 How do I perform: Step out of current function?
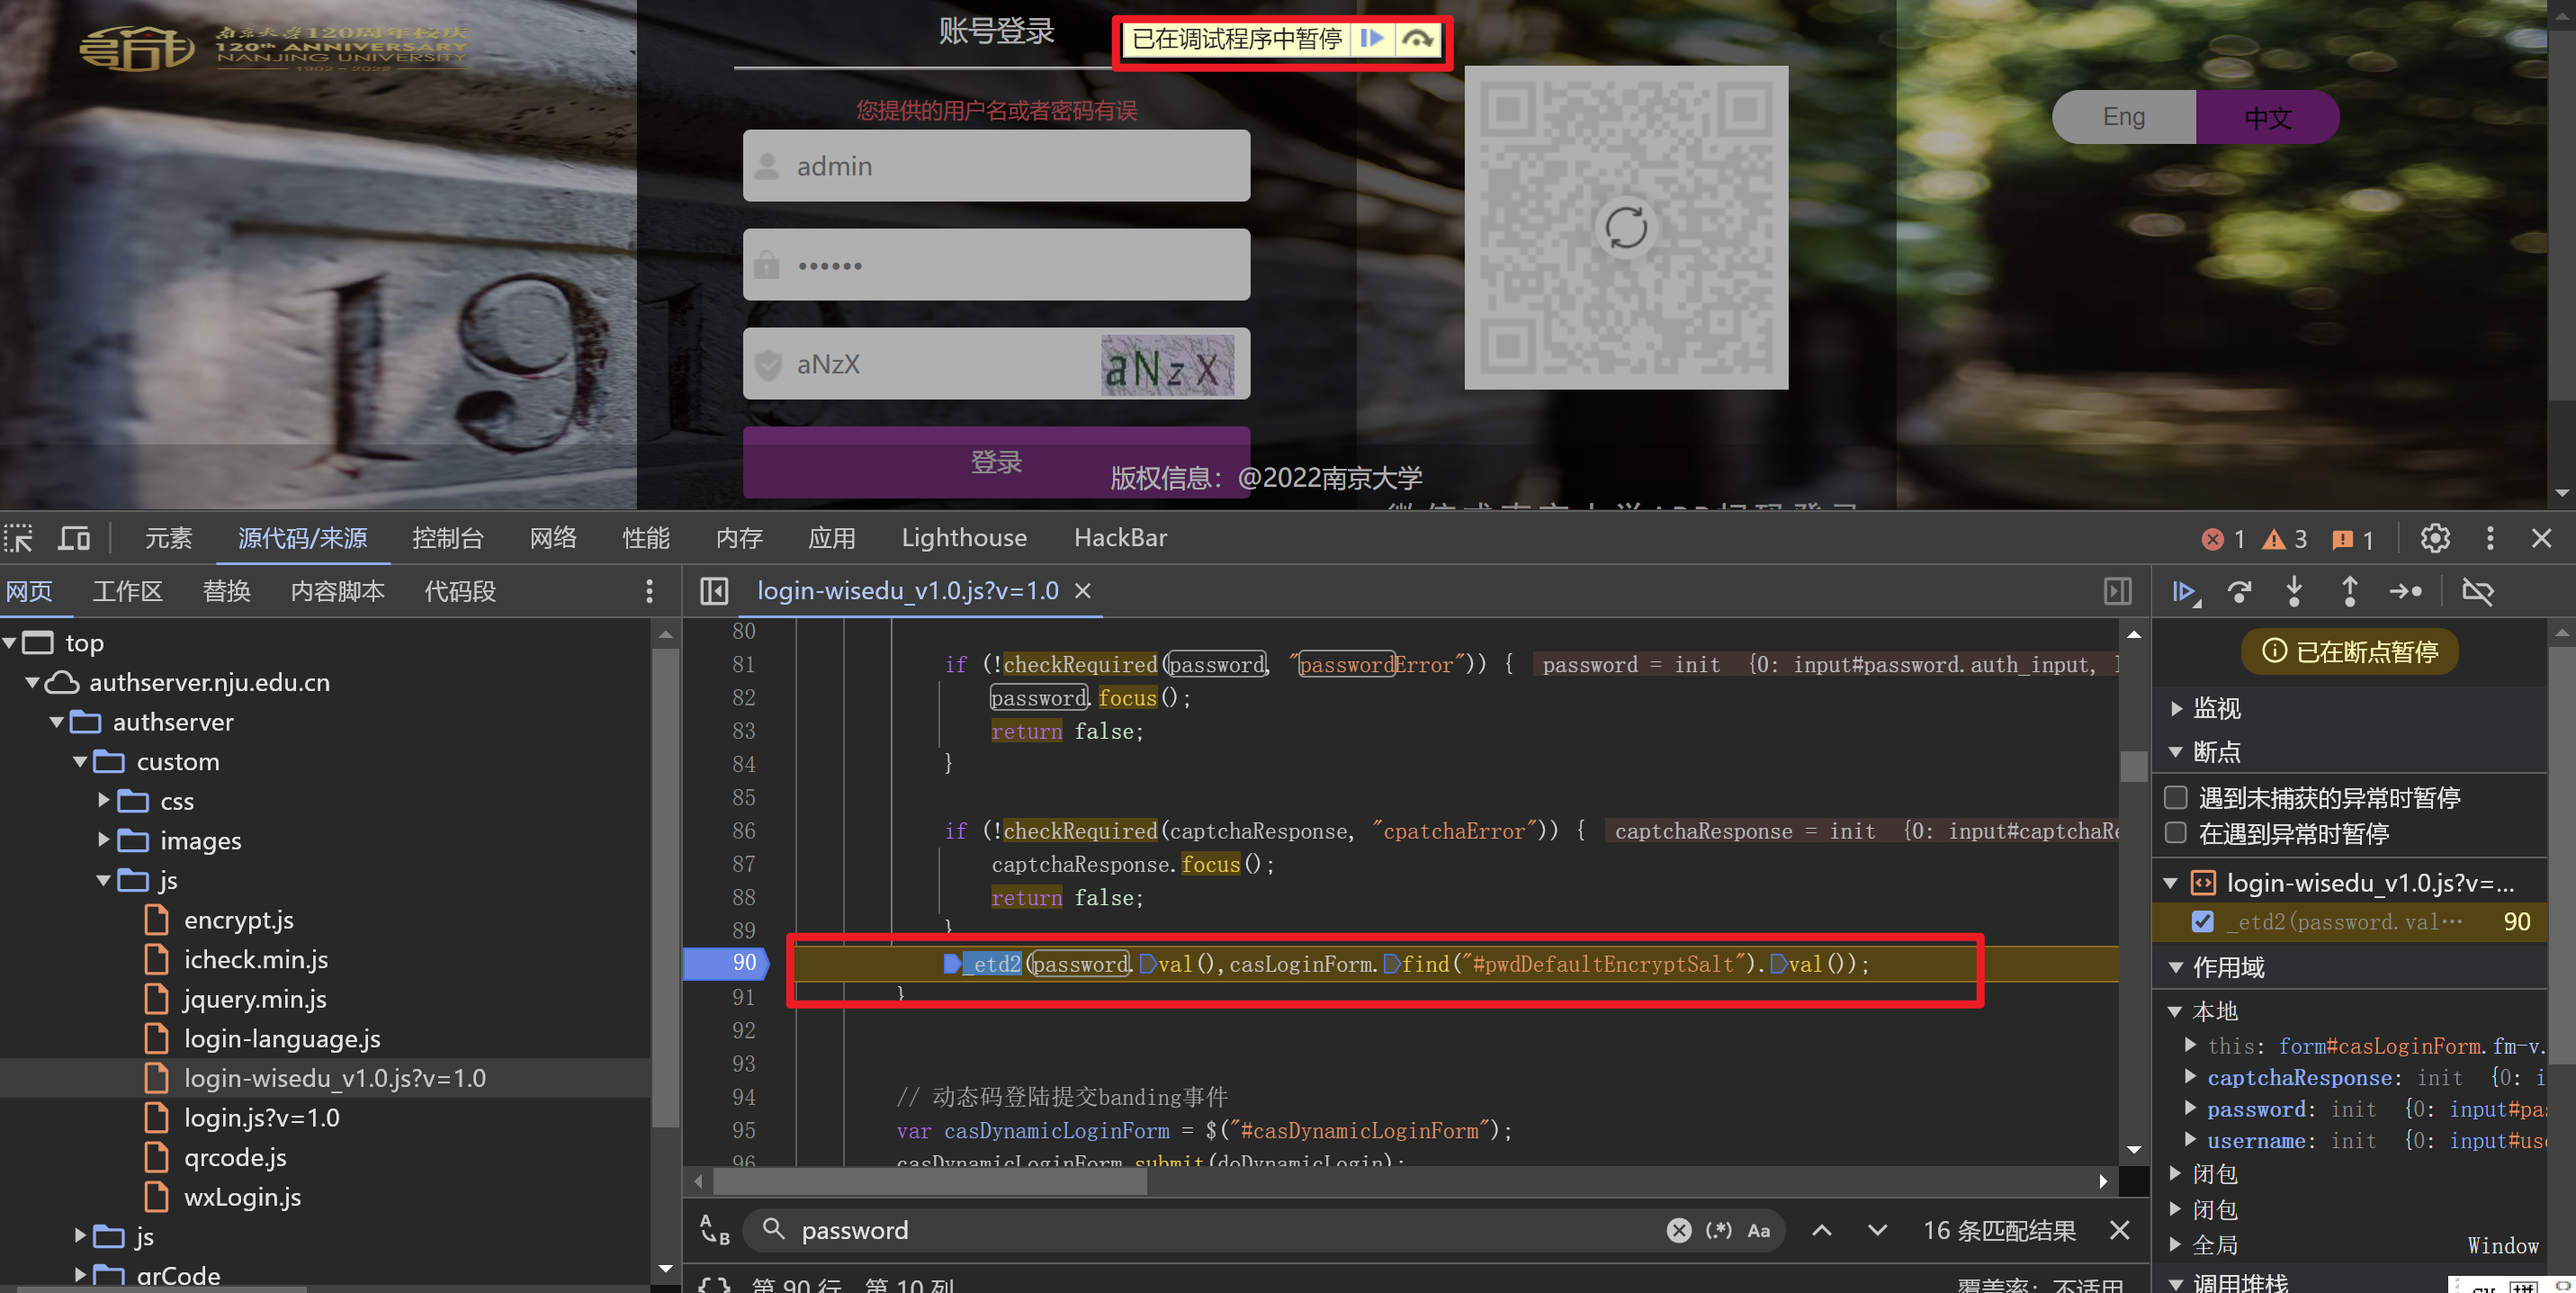(x=2349, y=591)
